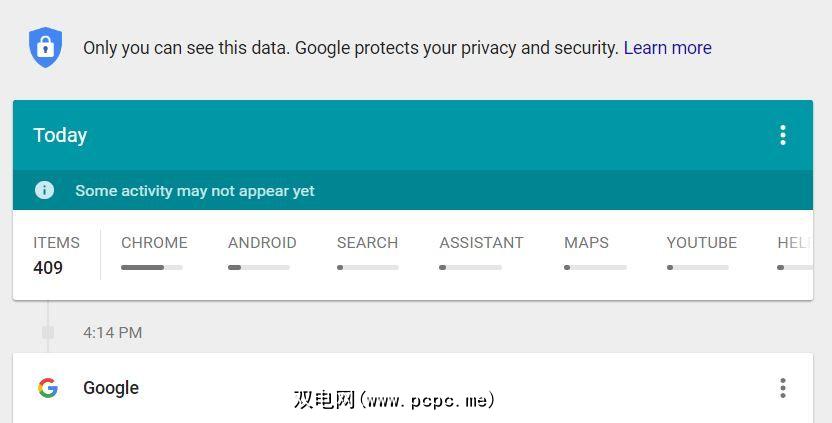Click the Chrome usage progress bar

pos(152,267)
